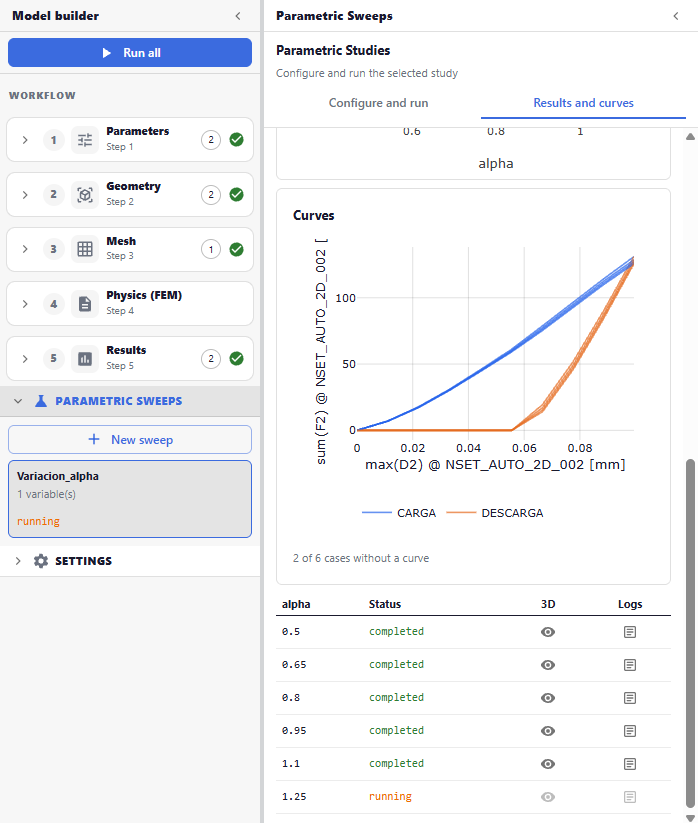
Task: Click the Results green check status
Action: [x=237, y=358]
